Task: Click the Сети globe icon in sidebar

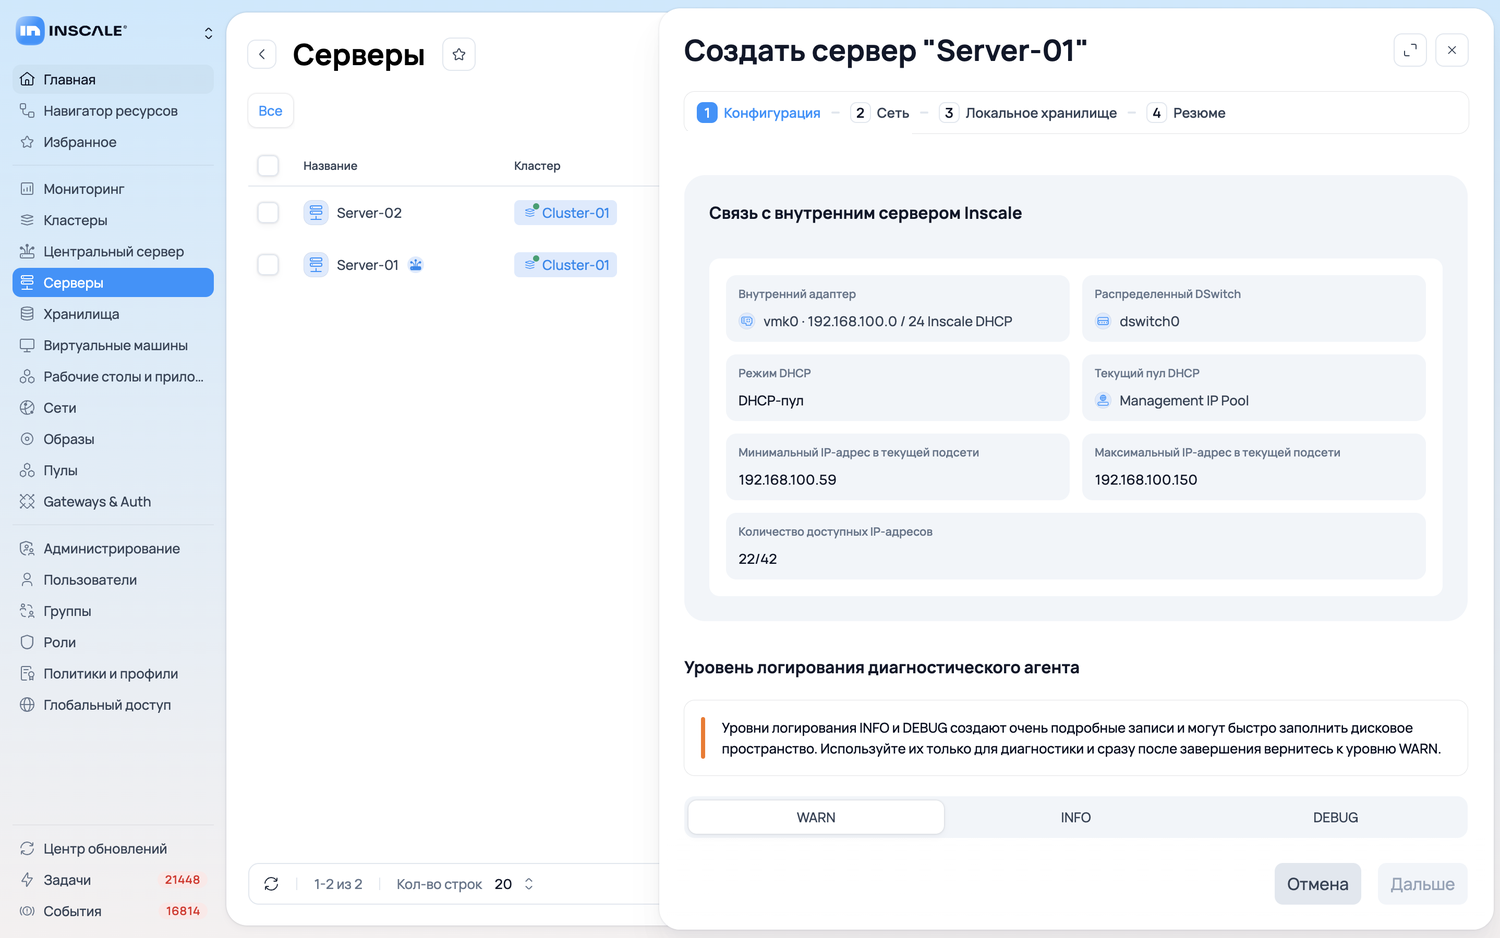Action: pos(27,408)
